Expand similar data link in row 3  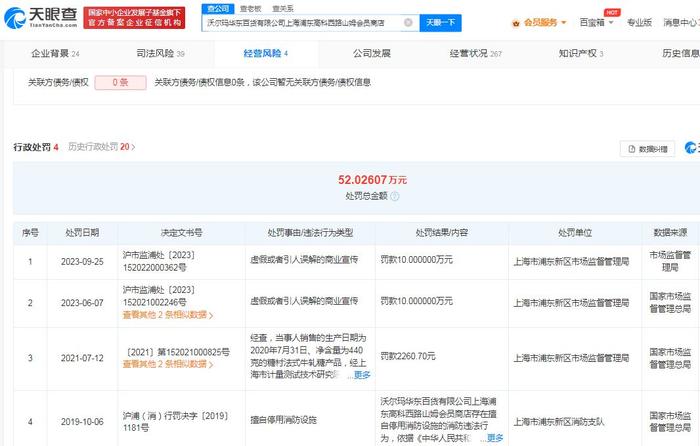[168, 364]
